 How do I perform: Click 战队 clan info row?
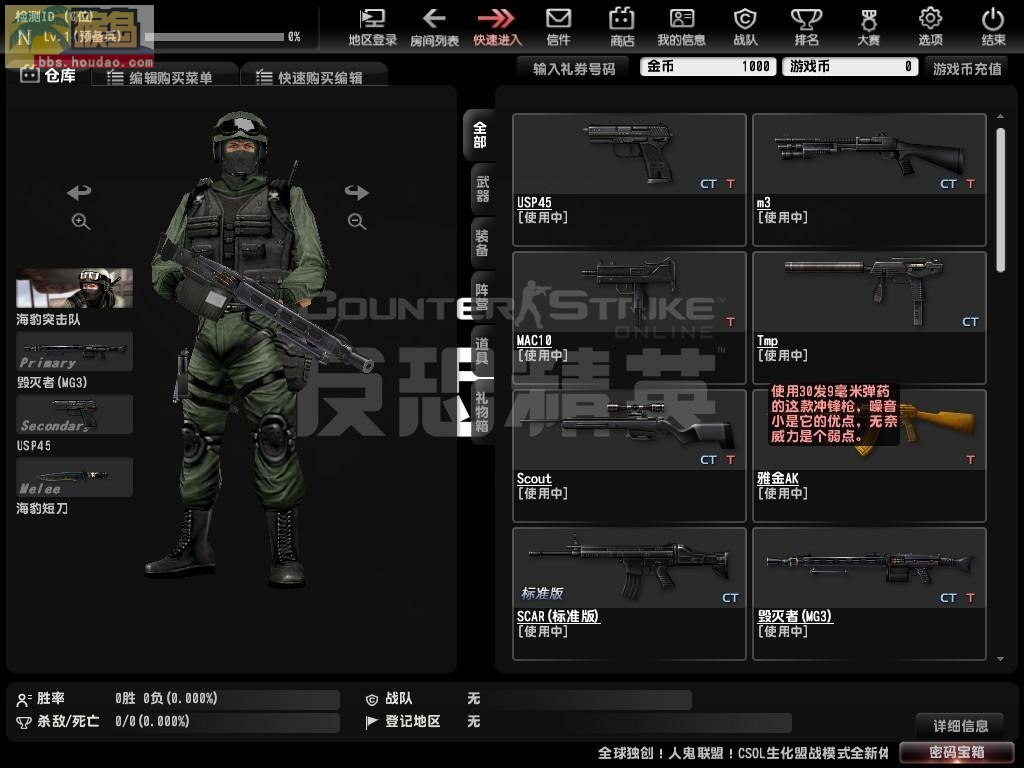click(528, 698)
